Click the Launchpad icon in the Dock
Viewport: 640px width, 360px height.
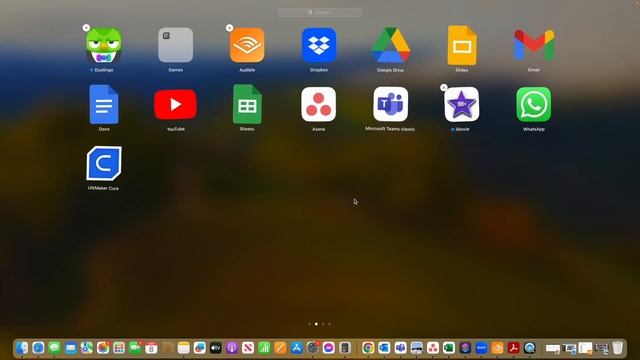119,348
